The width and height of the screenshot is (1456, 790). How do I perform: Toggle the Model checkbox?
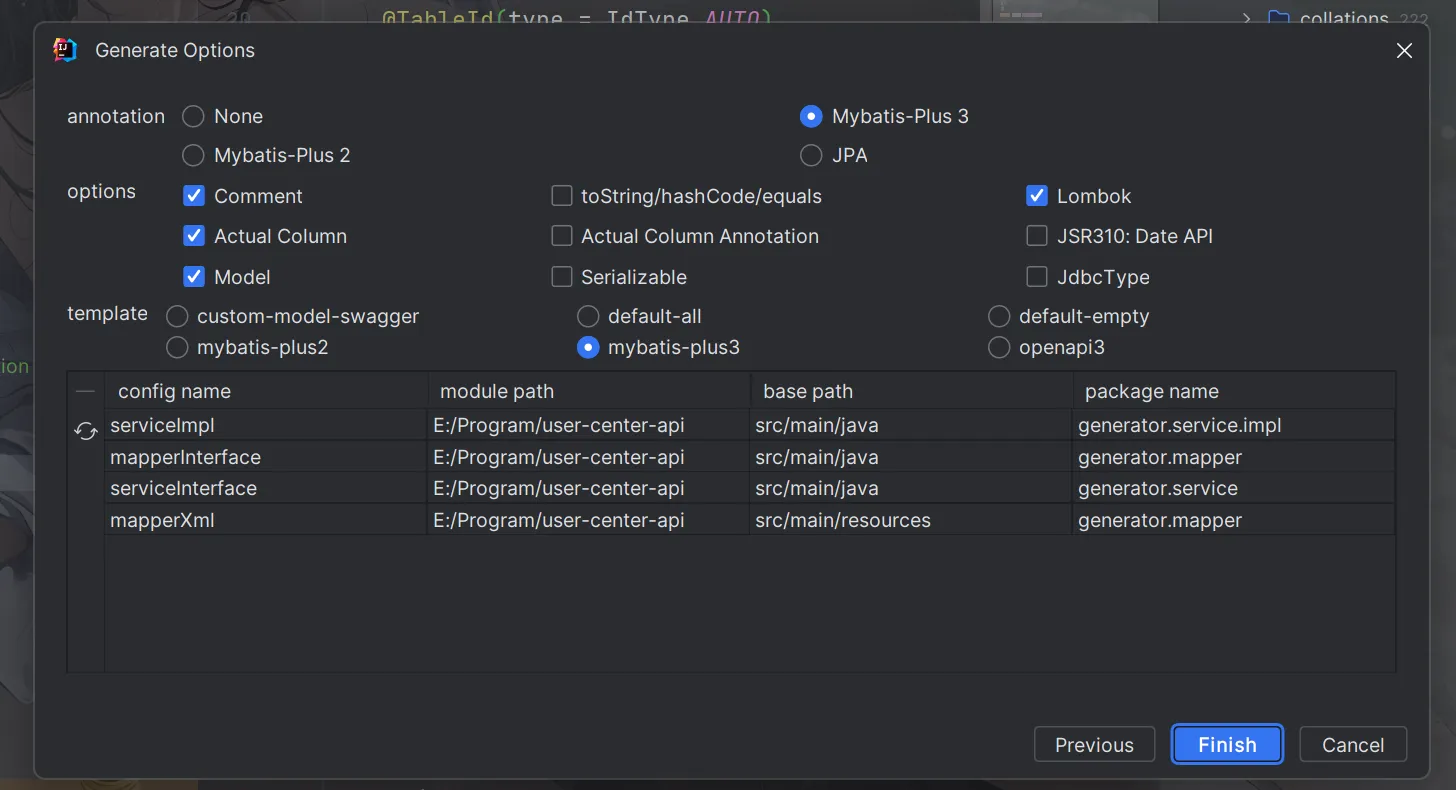pyautogui.click(x=194, y=277)
